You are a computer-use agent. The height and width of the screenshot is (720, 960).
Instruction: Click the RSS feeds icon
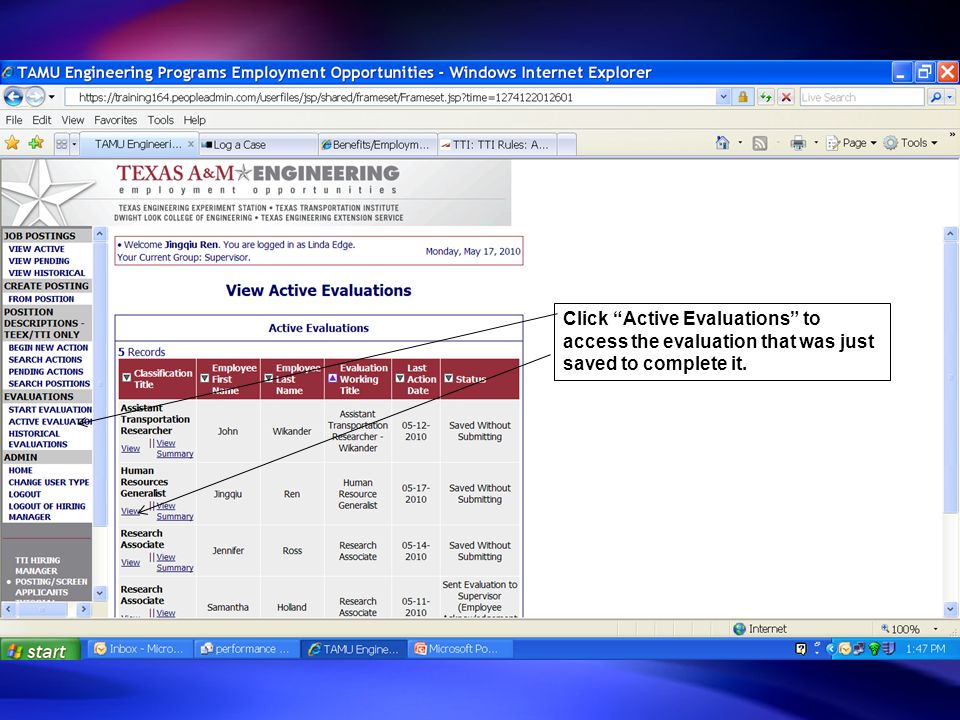click(x=760, y=143)
